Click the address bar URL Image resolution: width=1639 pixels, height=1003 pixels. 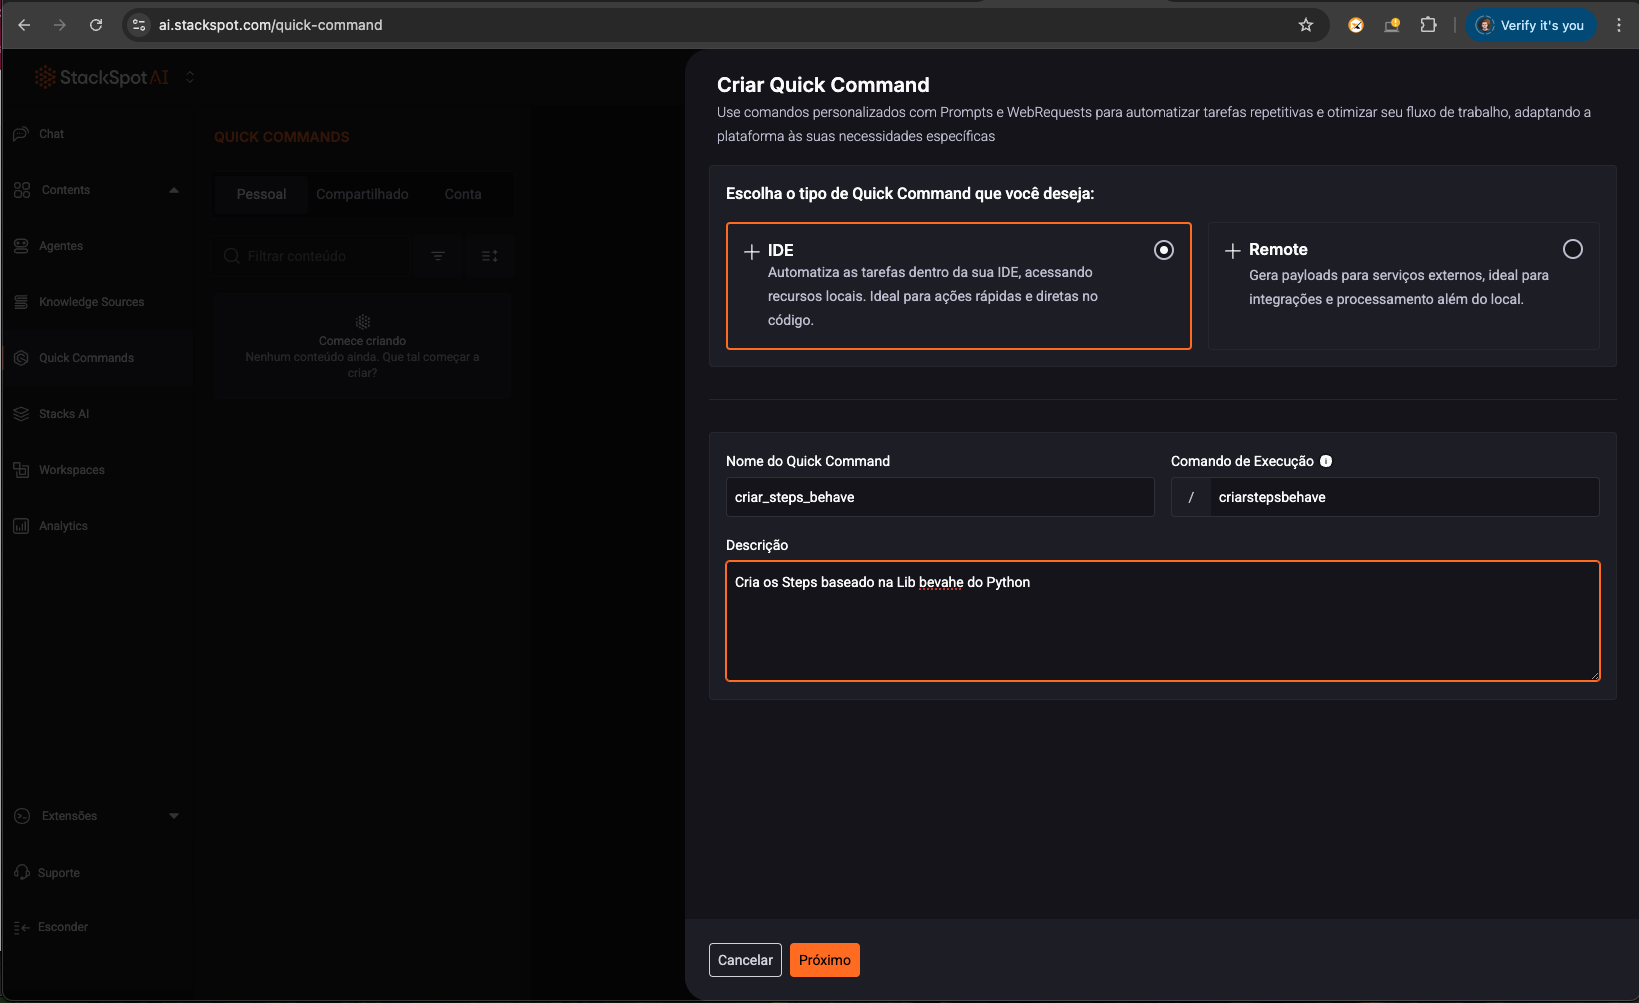click(270, 25)
